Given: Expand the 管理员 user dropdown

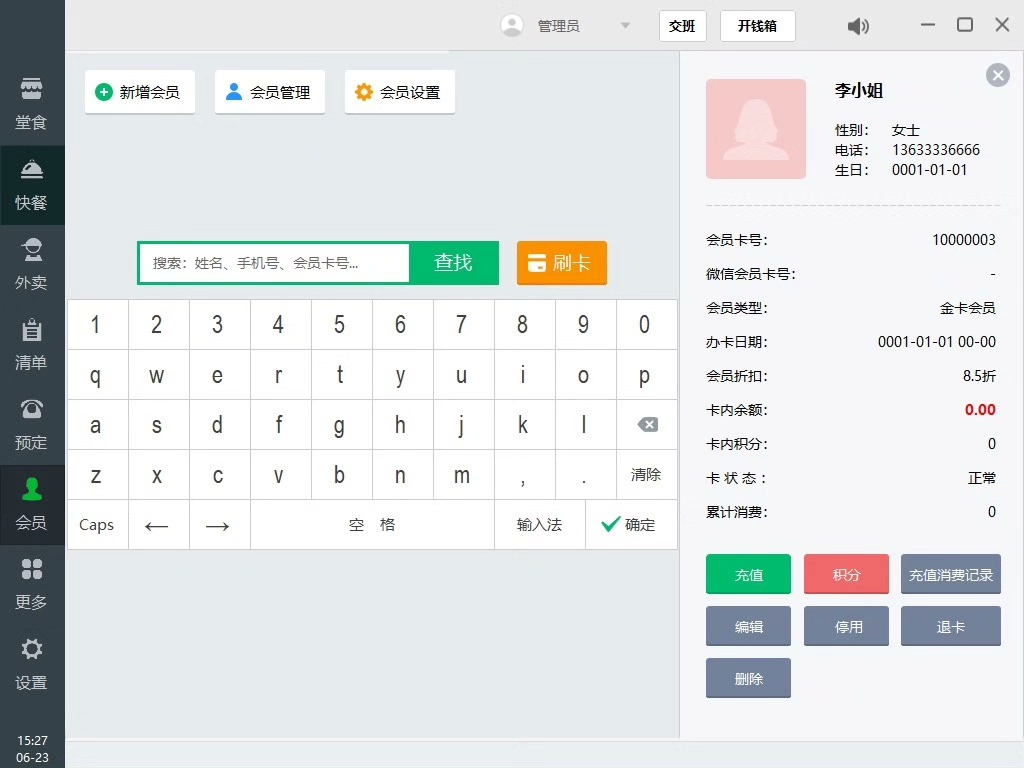Looking at the screenshot, I should point(625,26).
